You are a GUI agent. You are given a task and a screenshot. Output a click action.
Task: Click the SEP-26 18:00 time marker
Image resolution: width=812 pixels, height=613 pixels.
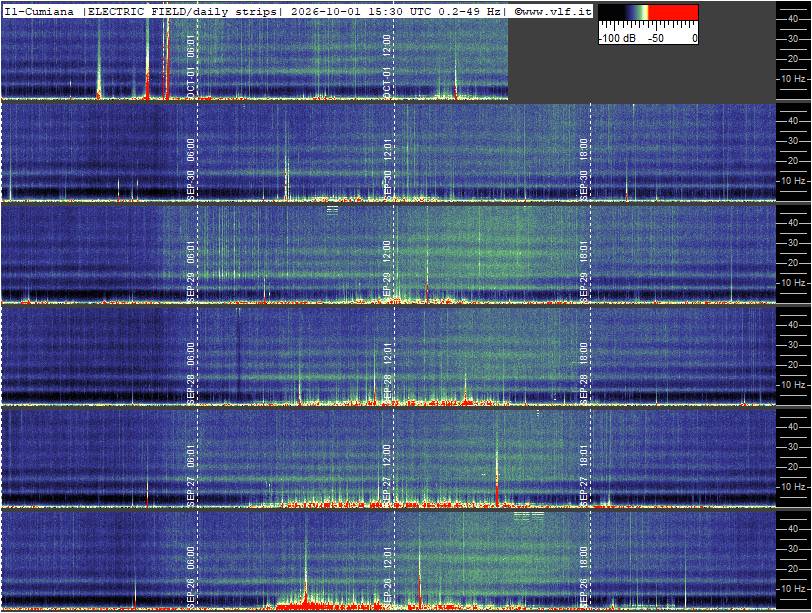(584, 578)
